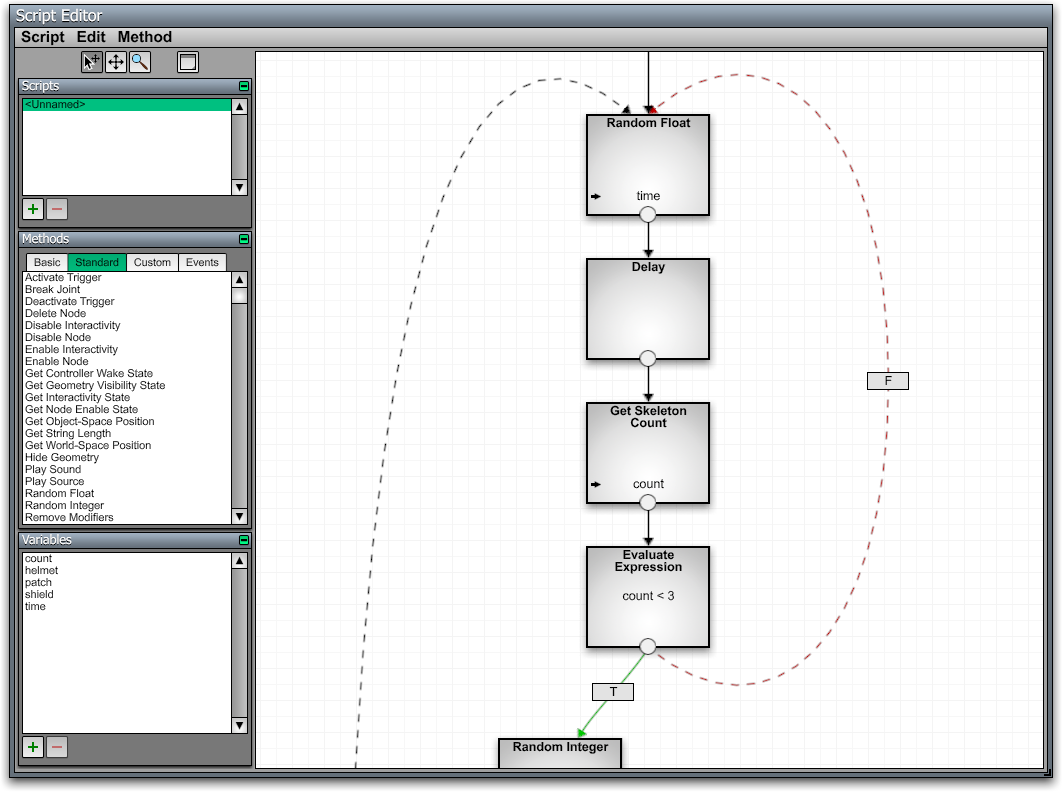1062x792 pixels.
Task: Click Variables list scroll down arrow
Action: [239, 725]
